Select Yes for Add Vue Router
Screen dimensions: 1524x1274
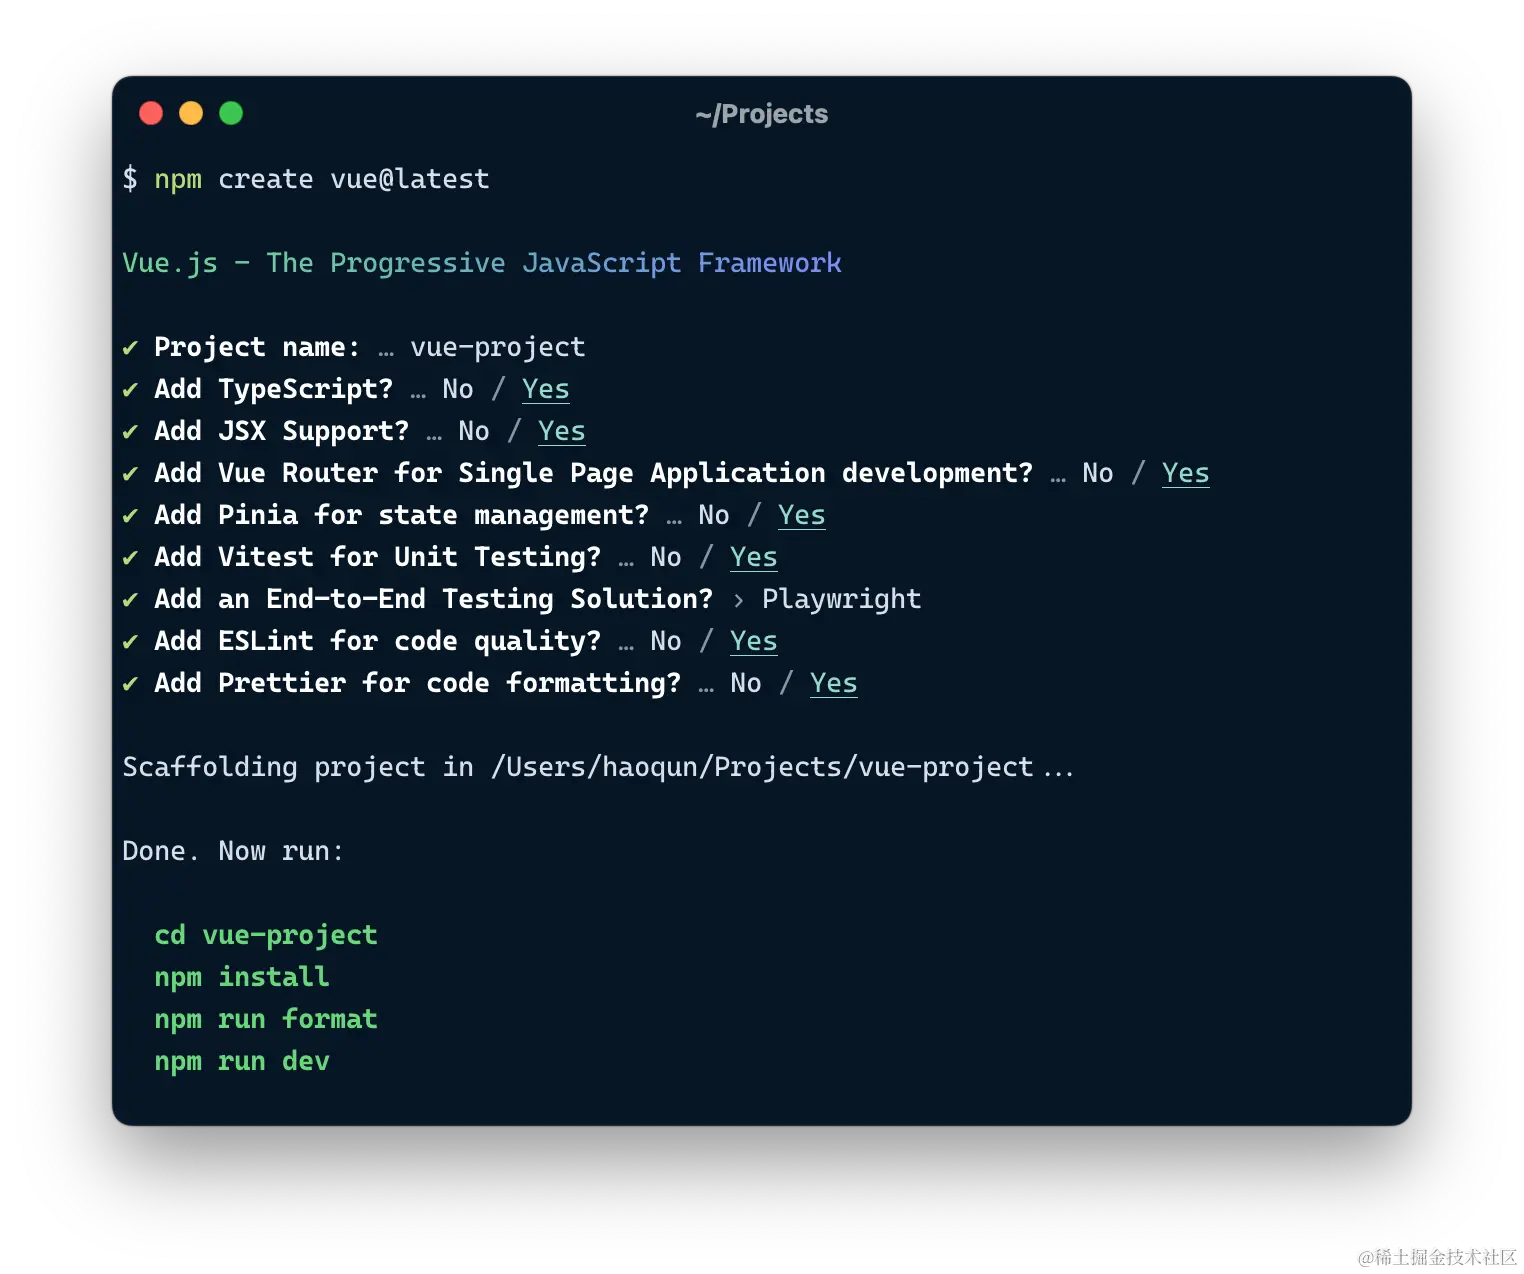pos(1186,473)
